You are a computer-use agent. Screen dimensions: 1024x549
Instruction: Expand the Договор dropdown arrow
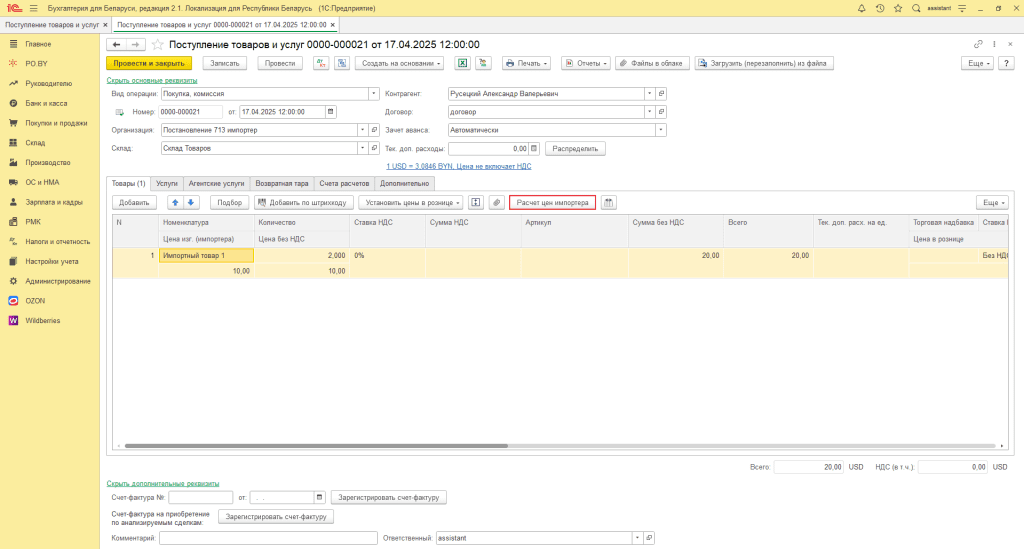(x=649, y=112)
